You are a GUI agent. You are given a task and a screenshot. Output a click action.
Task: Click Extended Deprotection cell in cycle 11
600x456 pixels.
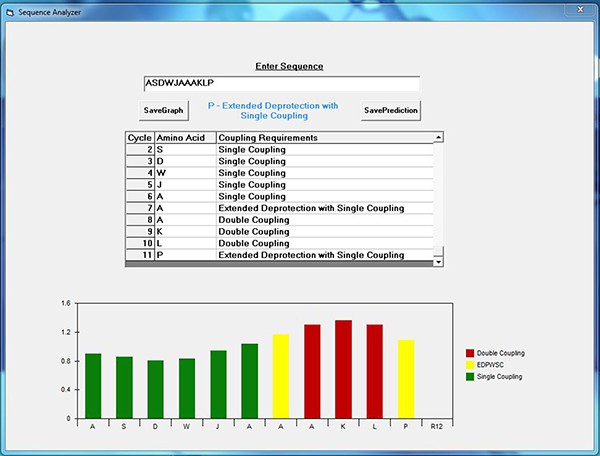325,255
